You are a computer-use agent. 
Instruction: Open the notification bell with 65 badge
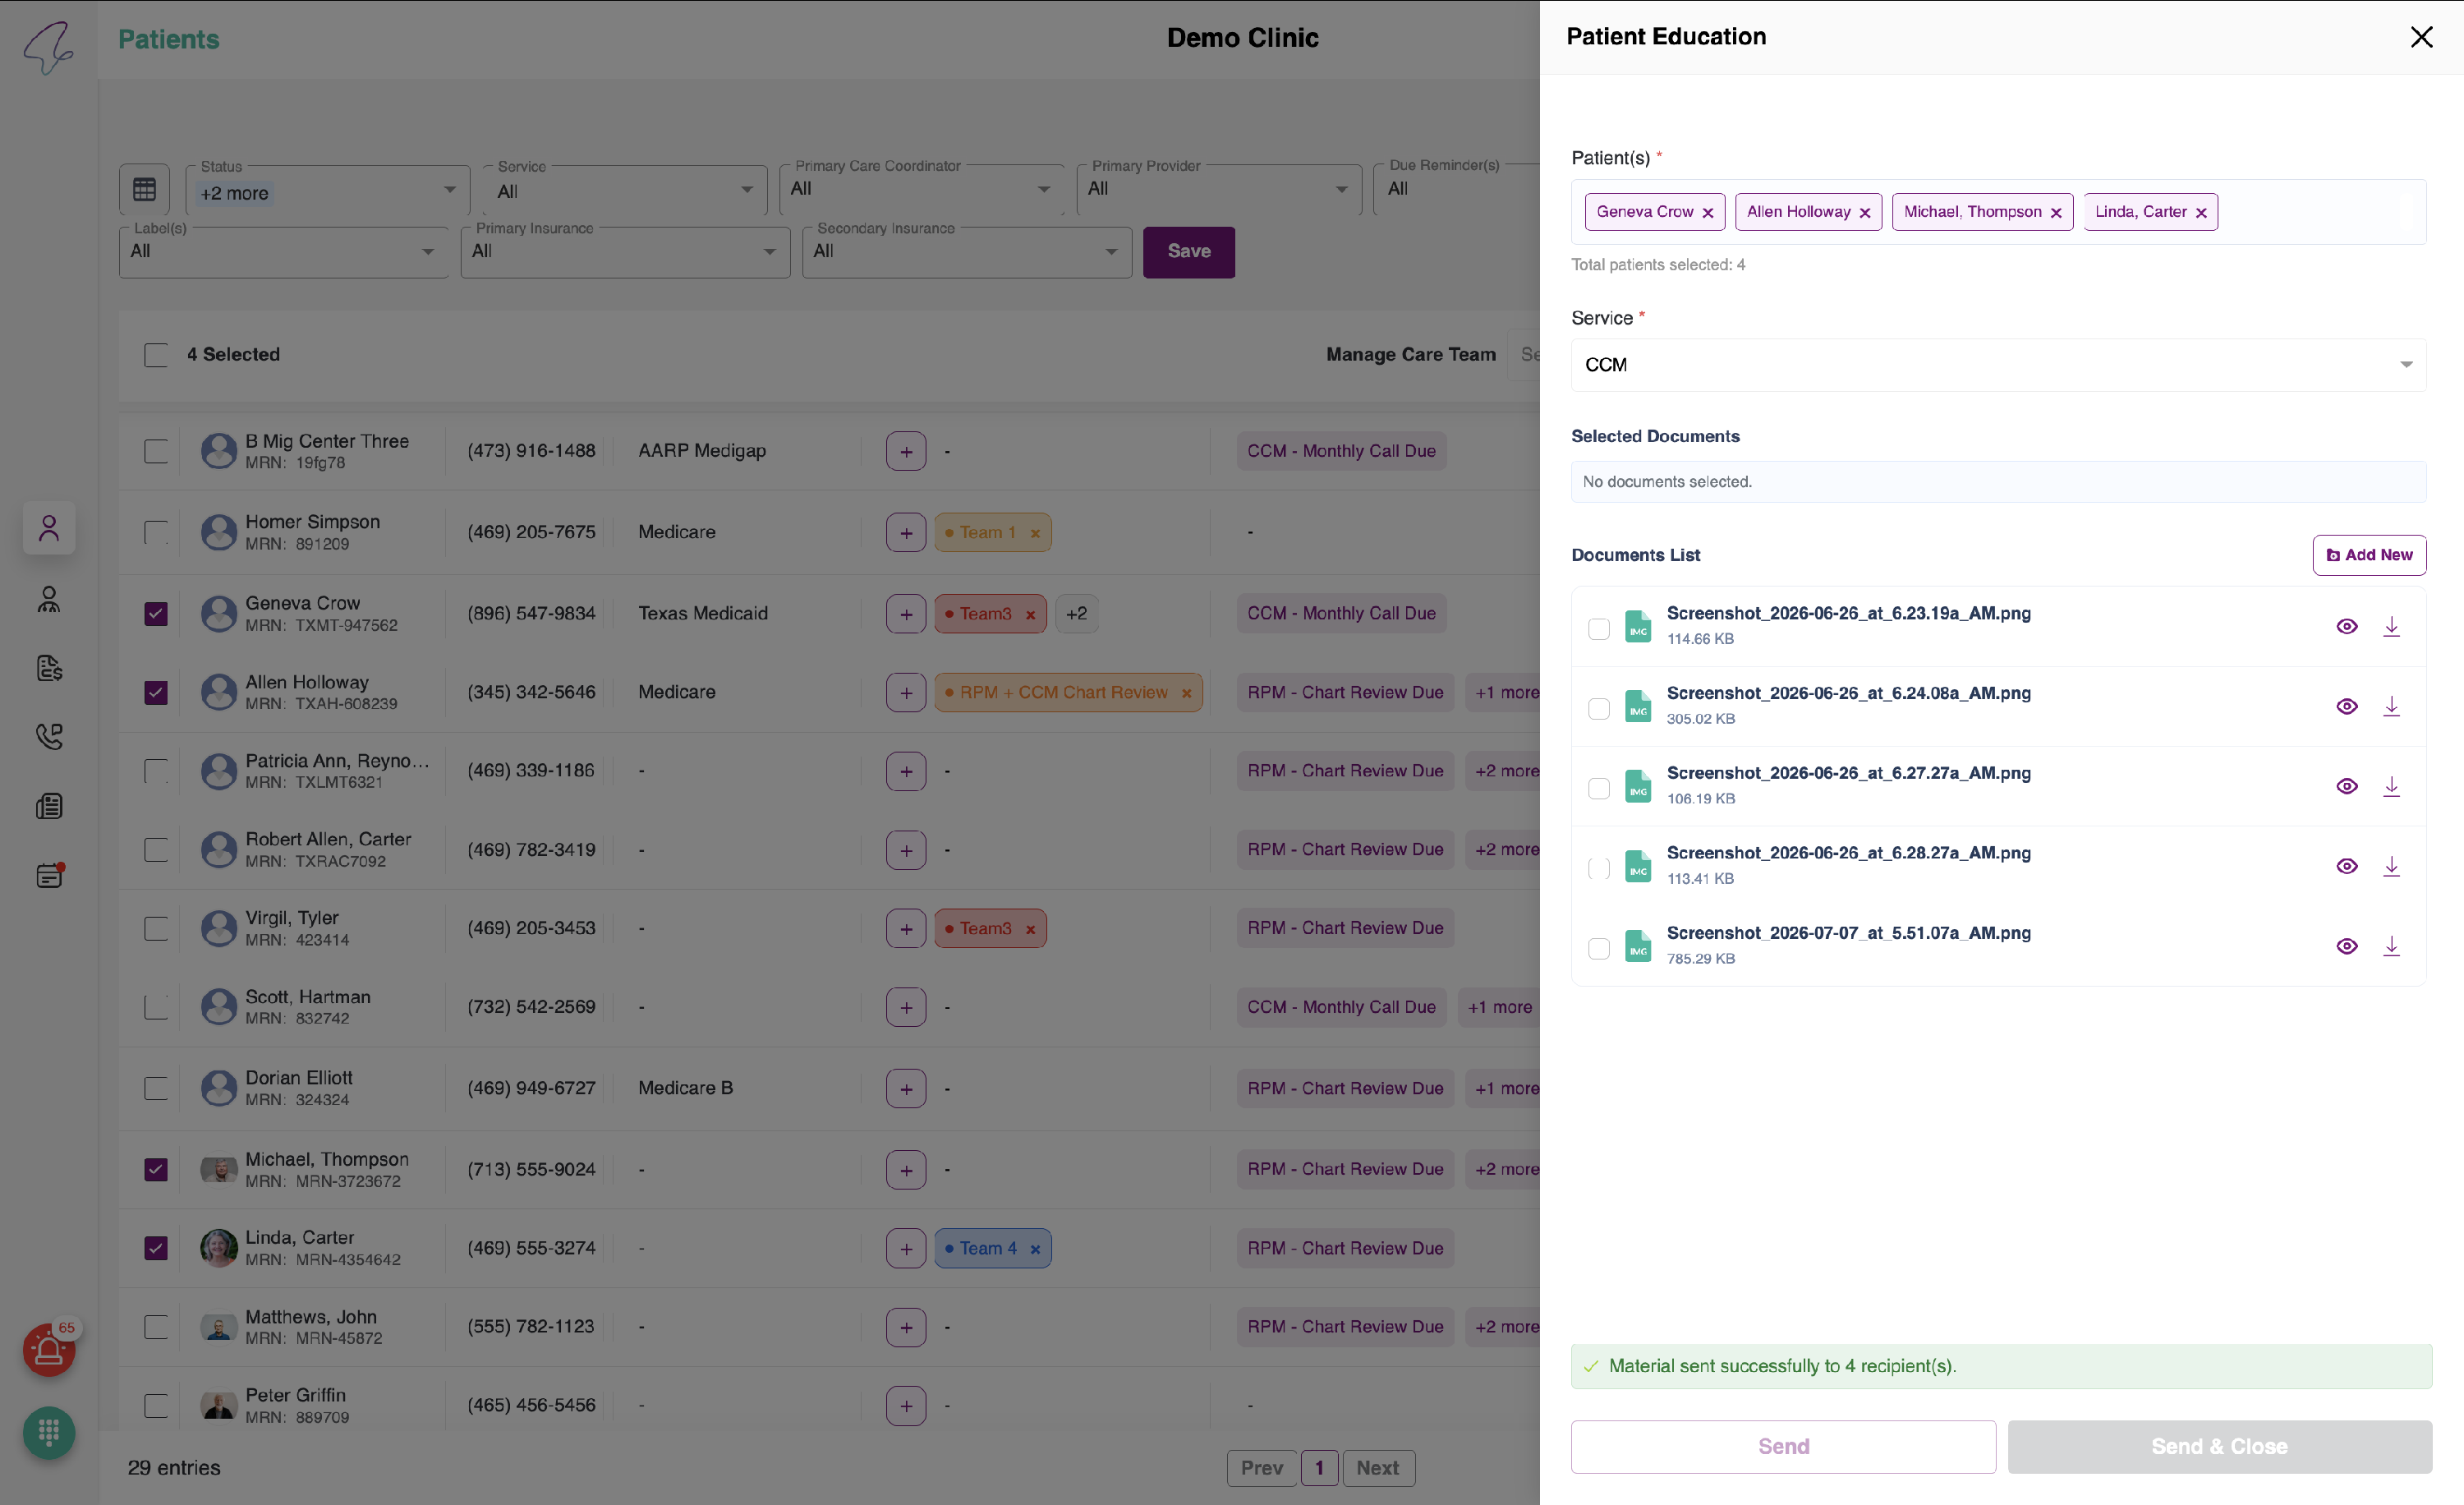coord(49,1350)
